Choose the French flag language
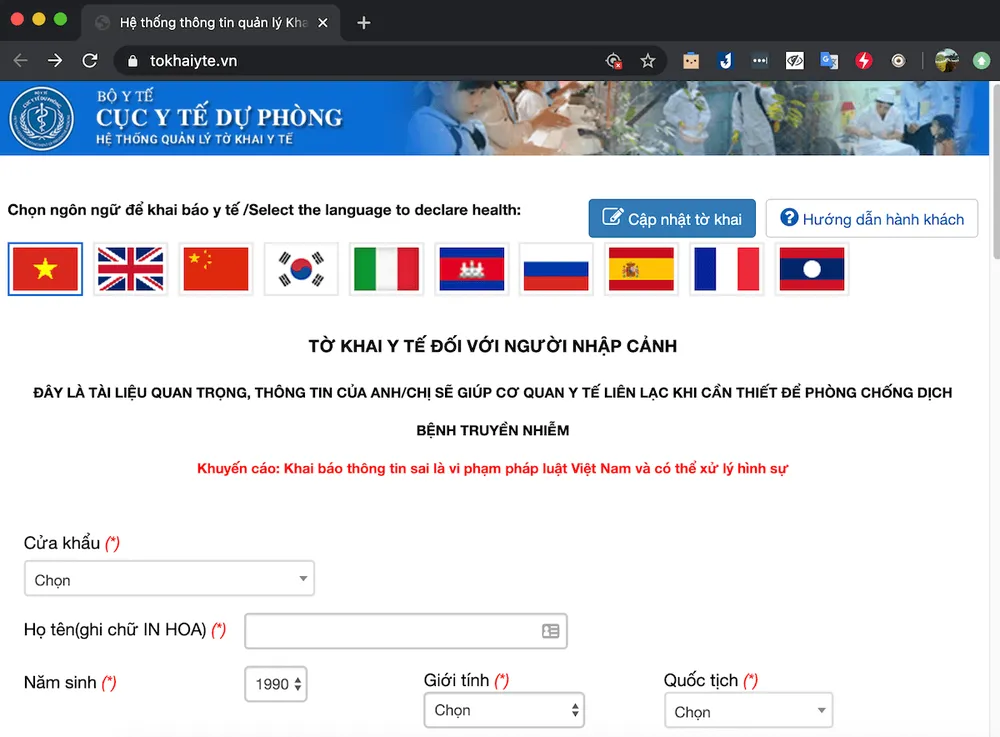Viewport: 1000px width, 737px height. [x=726, y=269]
